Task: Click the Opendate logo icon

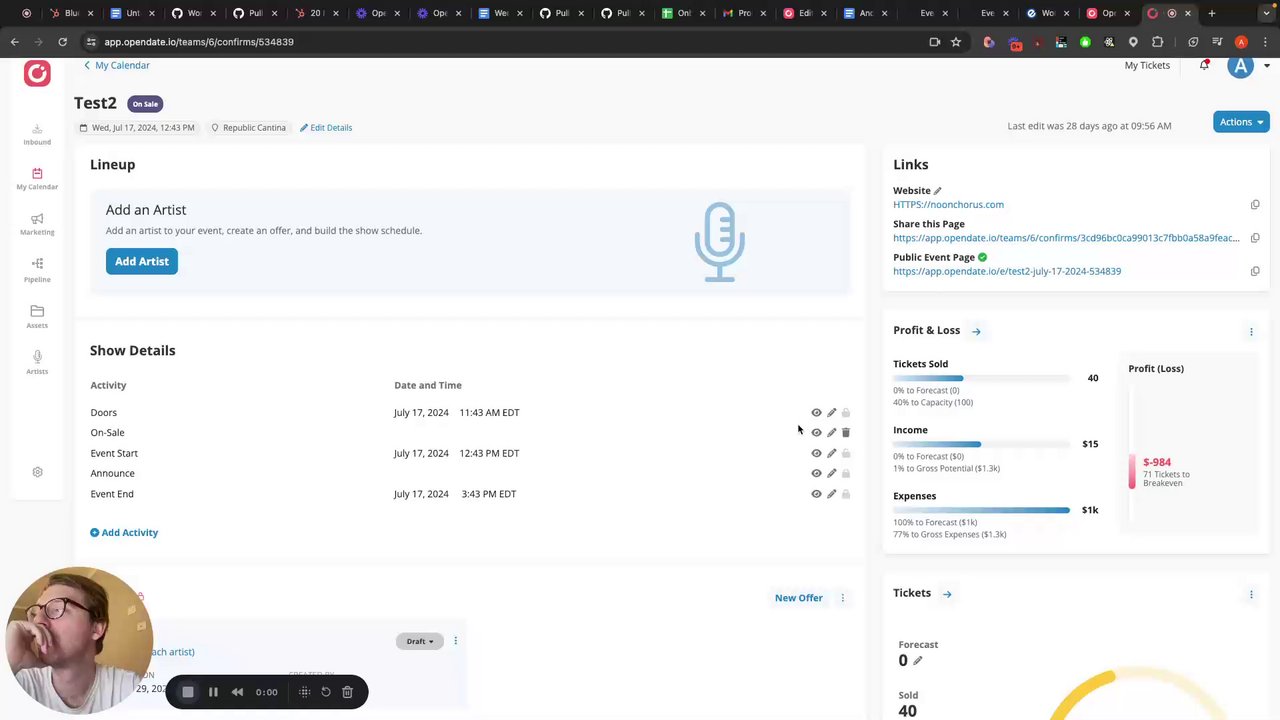Action: point(37,73)
